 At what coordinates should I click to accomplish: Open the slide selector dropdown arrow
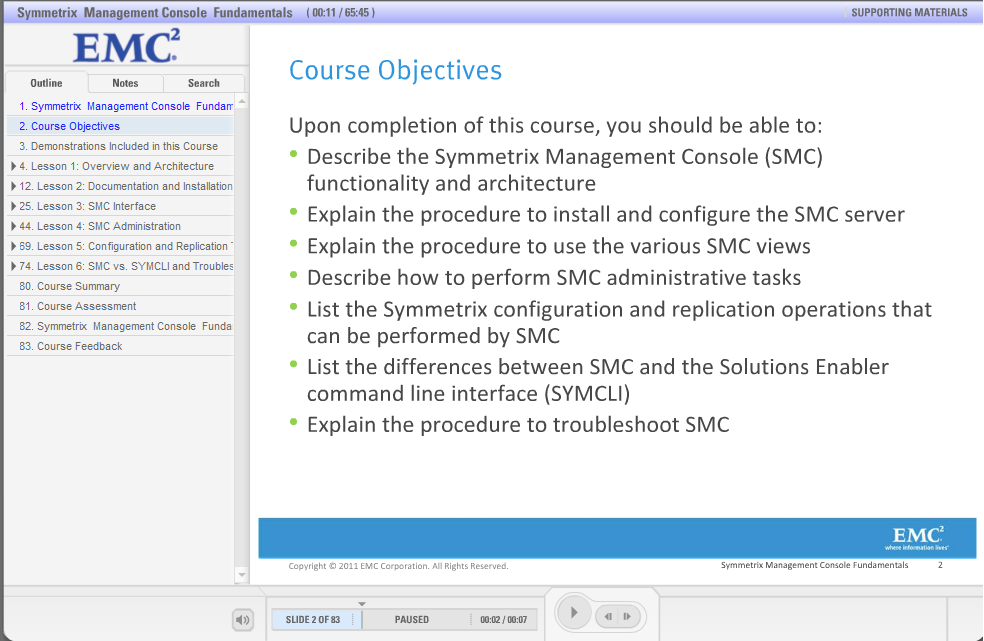[x=361, y=604]
